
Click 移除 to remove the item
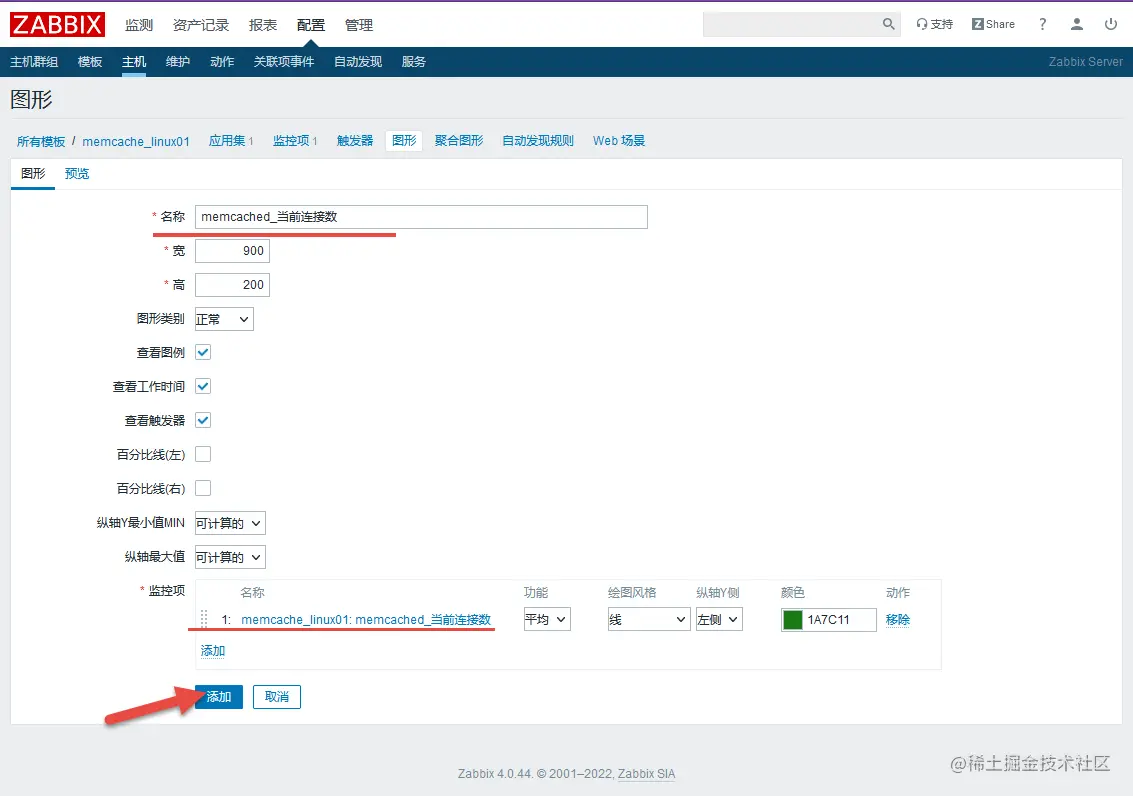click(897, 620)
